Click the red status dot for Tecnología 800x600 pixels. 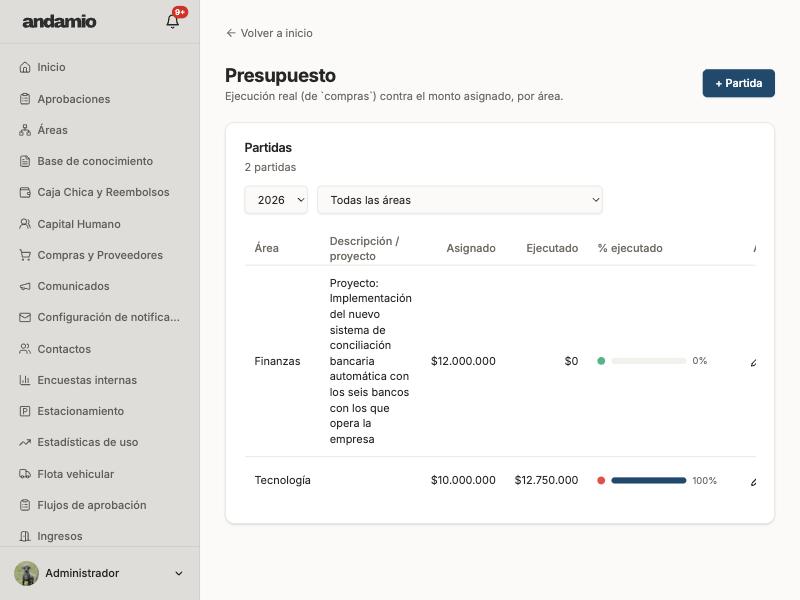tap(601, 481)
